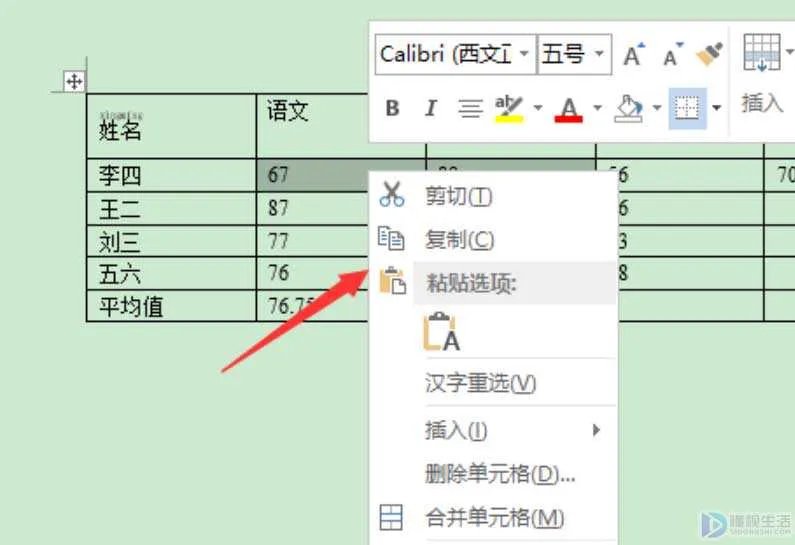Click the Bold formatting button
Image resolution: width=795 pixels, height=545 pixels.
392,108
